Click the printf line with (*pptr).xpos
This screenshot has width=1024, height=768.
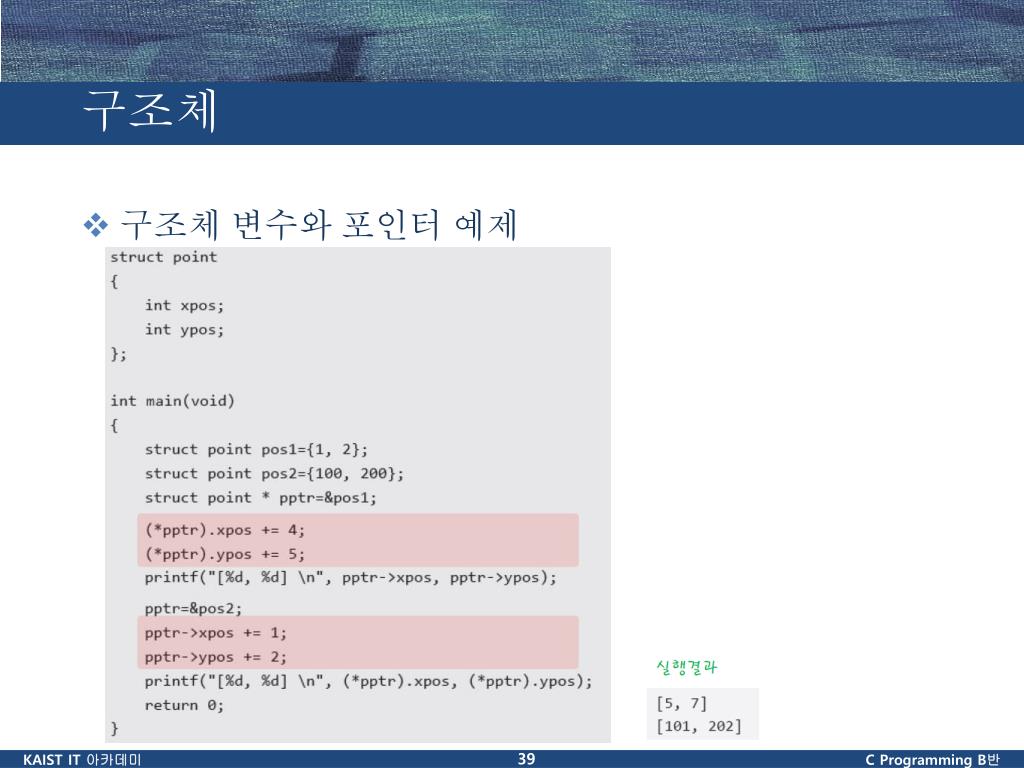click(368, 681)
